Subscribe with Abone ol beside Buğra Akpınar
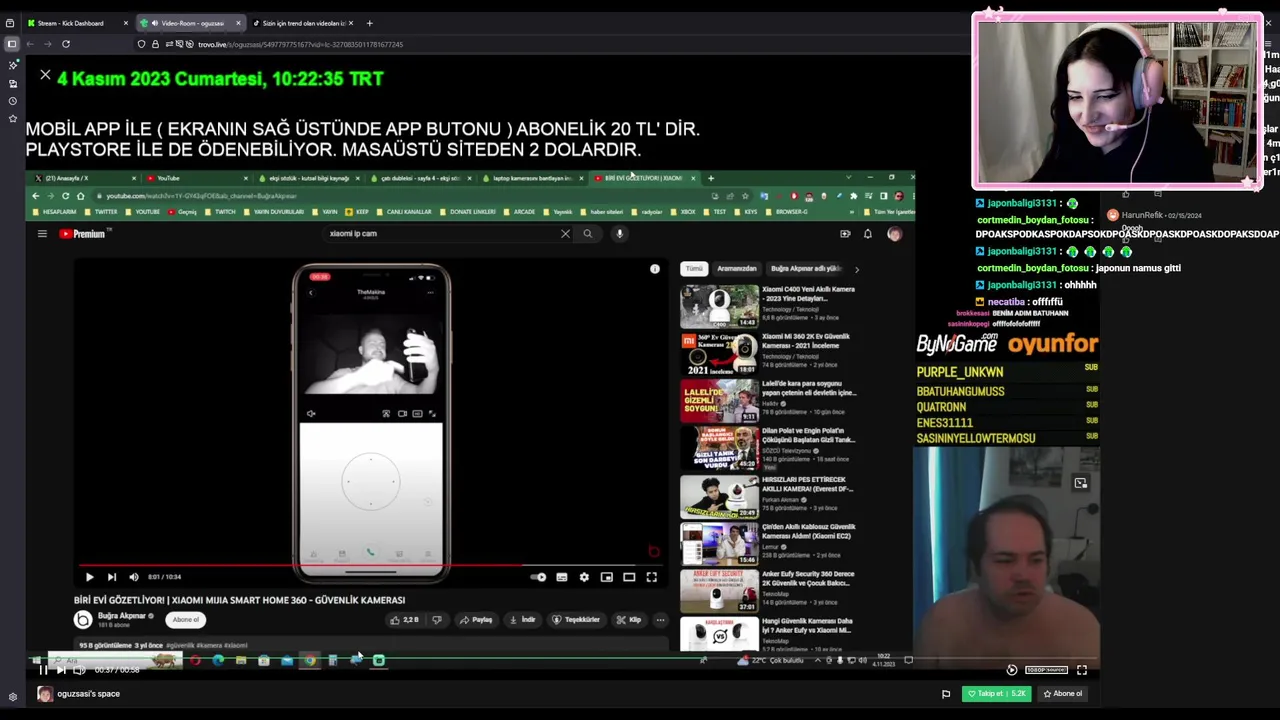 coord(186,620)
